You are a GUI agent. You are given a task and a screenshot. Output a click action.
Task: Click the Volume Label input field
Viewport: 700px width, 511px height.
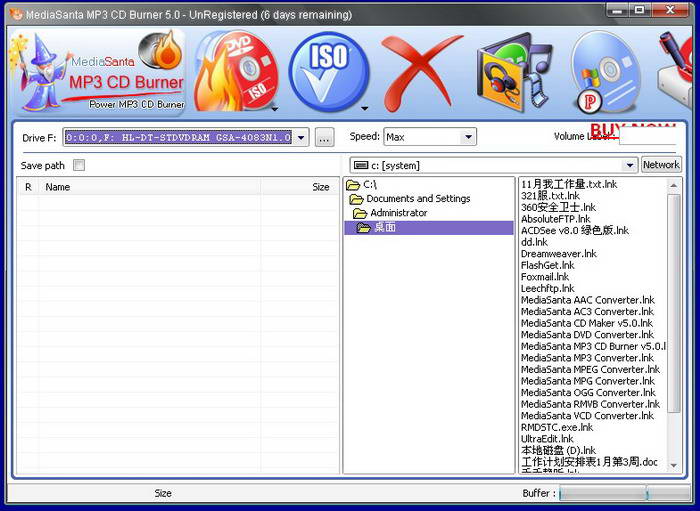tap(648, 137)
